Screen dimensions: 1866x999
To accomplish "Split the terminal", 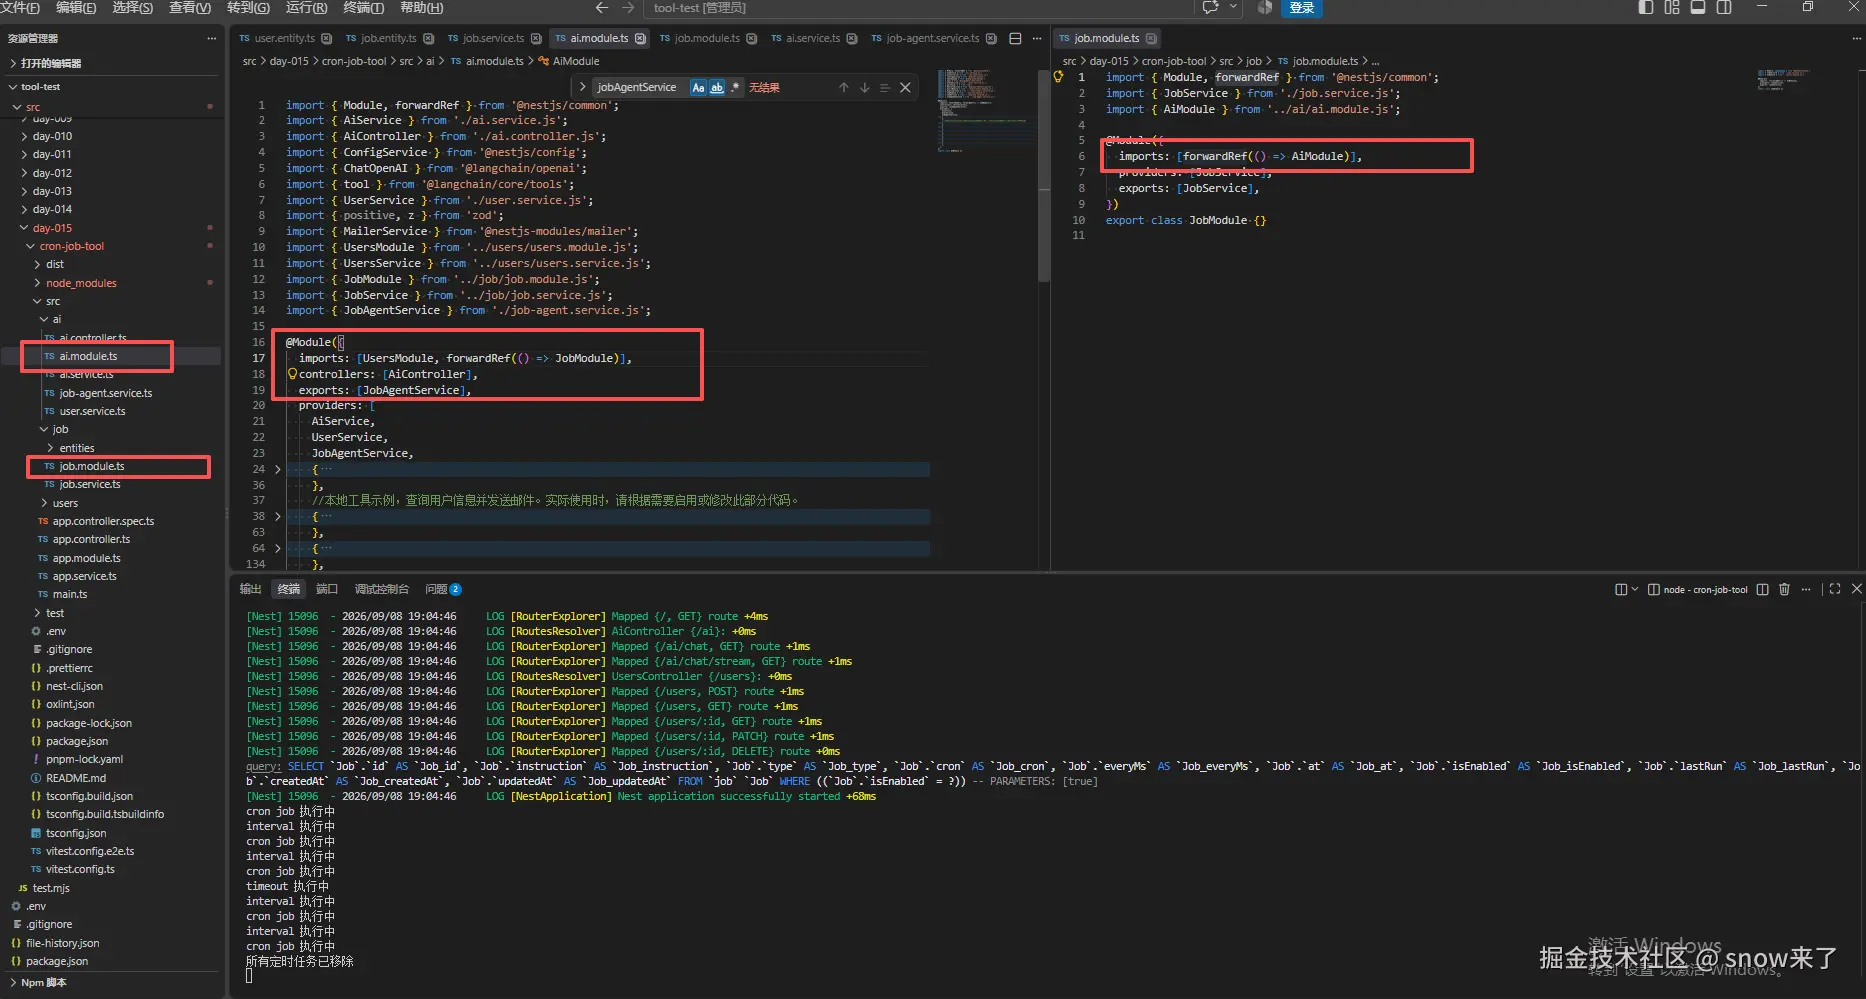I will coord(1762,589).
